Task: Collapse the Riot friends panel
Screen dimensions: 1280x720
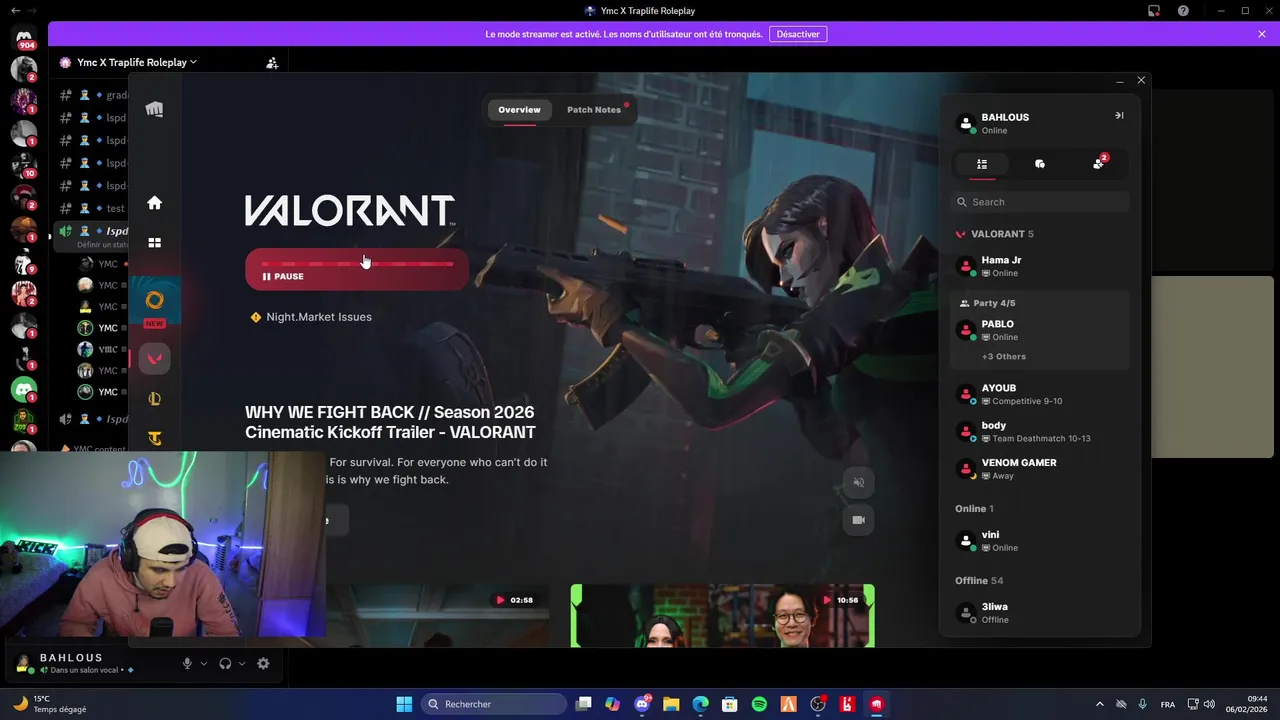Action: coord(1119,115)
